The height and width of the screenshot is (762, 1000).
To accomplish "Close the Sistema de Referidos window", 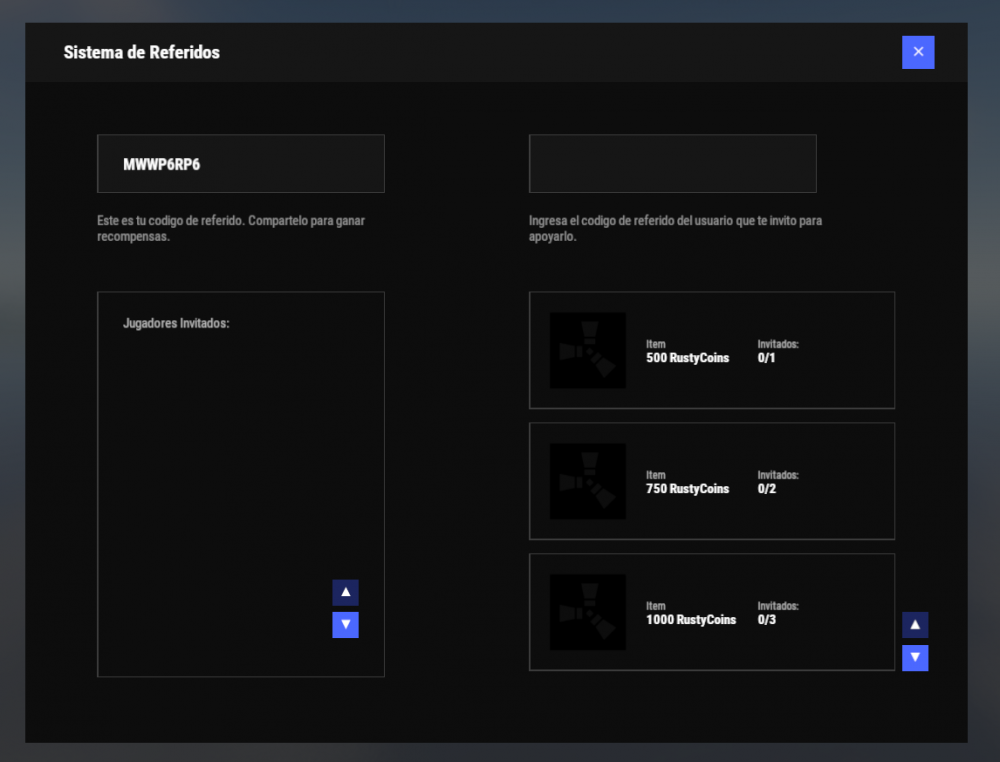I will (917, 52).
